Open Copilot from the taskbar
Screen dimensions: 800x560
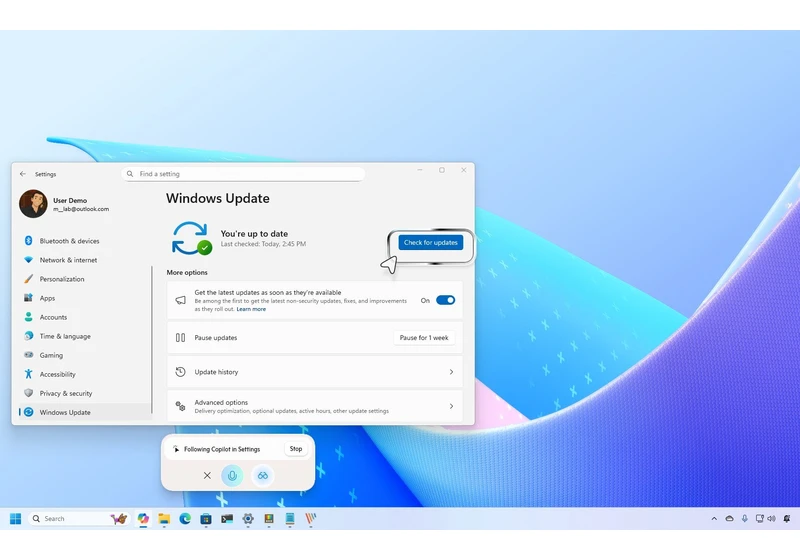point(143,519)
